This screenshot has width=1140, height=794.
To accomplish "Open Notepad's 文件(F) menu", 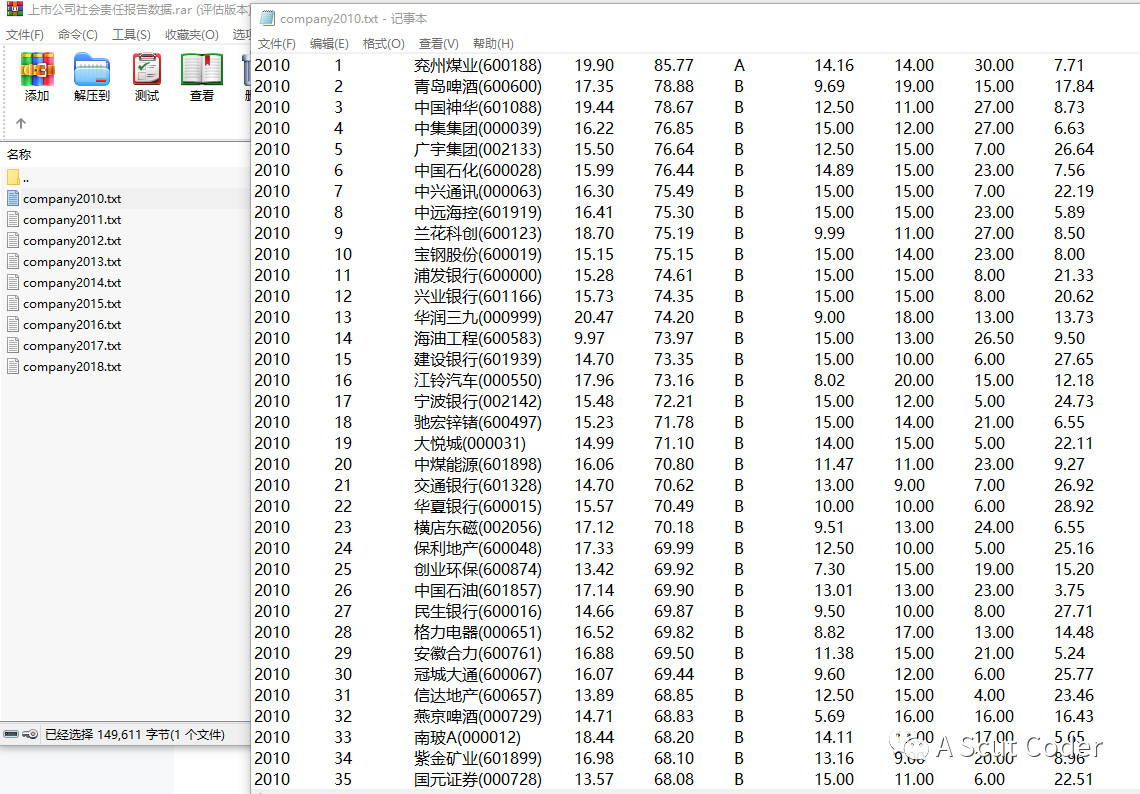I will click(277, 44).
